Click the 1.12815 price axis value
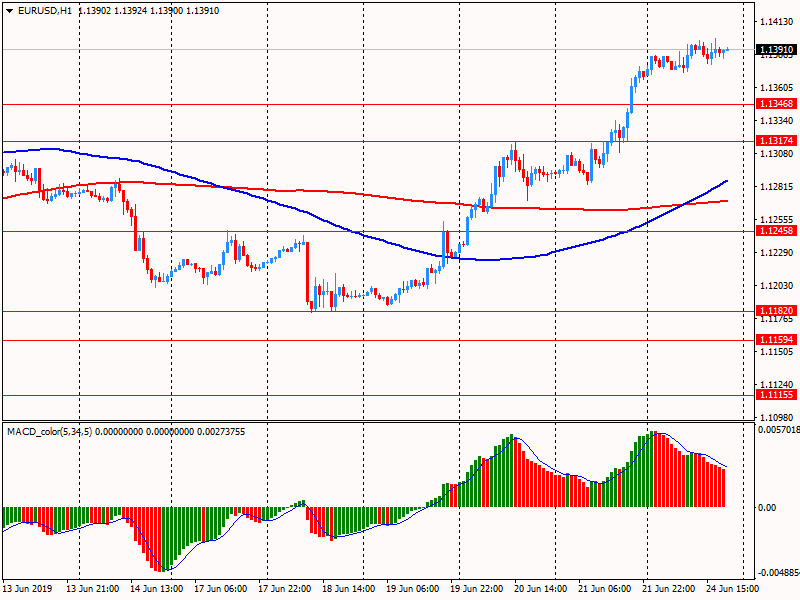Image resolution: width=800 pixels, height=600 pixels. click(x=777, y=187)
